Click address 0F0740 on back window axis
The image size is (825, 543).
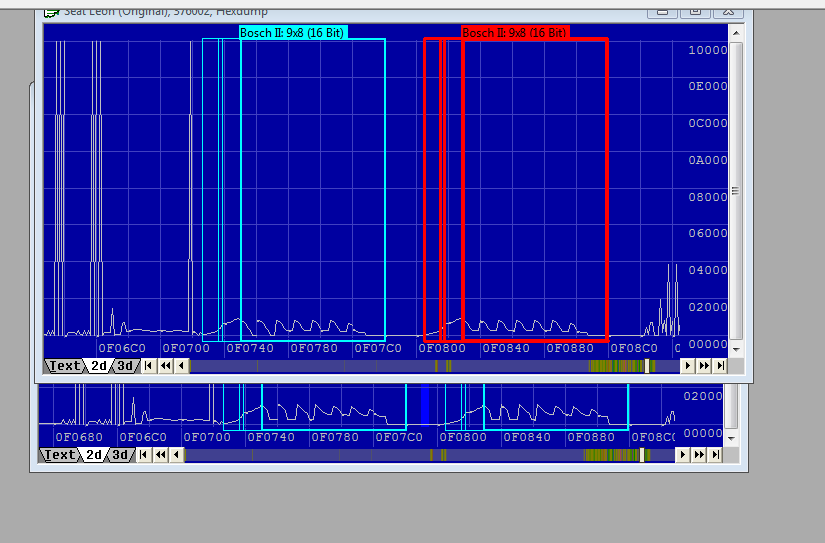click(271, 437)
